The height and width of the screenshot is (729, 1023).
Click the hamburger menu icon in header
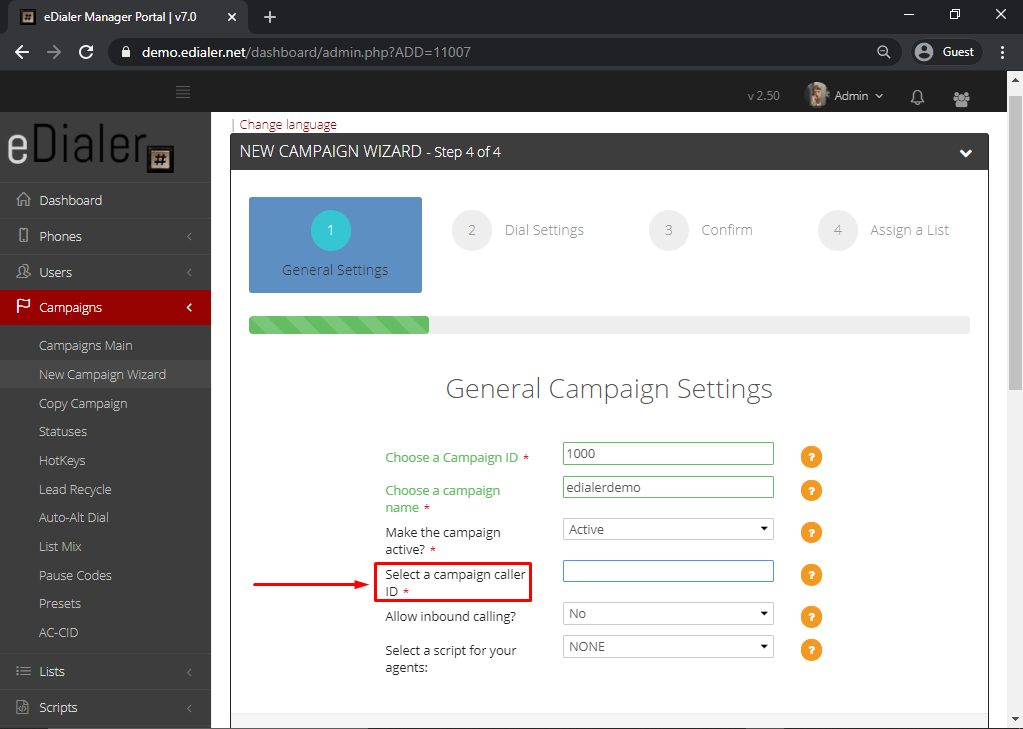(x=183, y=92)
